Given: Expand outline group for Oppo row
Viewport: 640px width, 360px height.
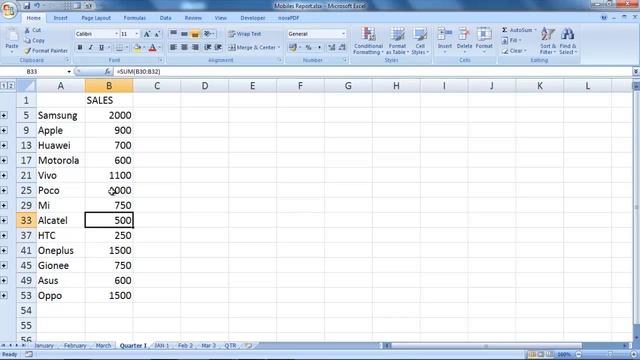Looking at the screenshot, I should pos(4,296).
